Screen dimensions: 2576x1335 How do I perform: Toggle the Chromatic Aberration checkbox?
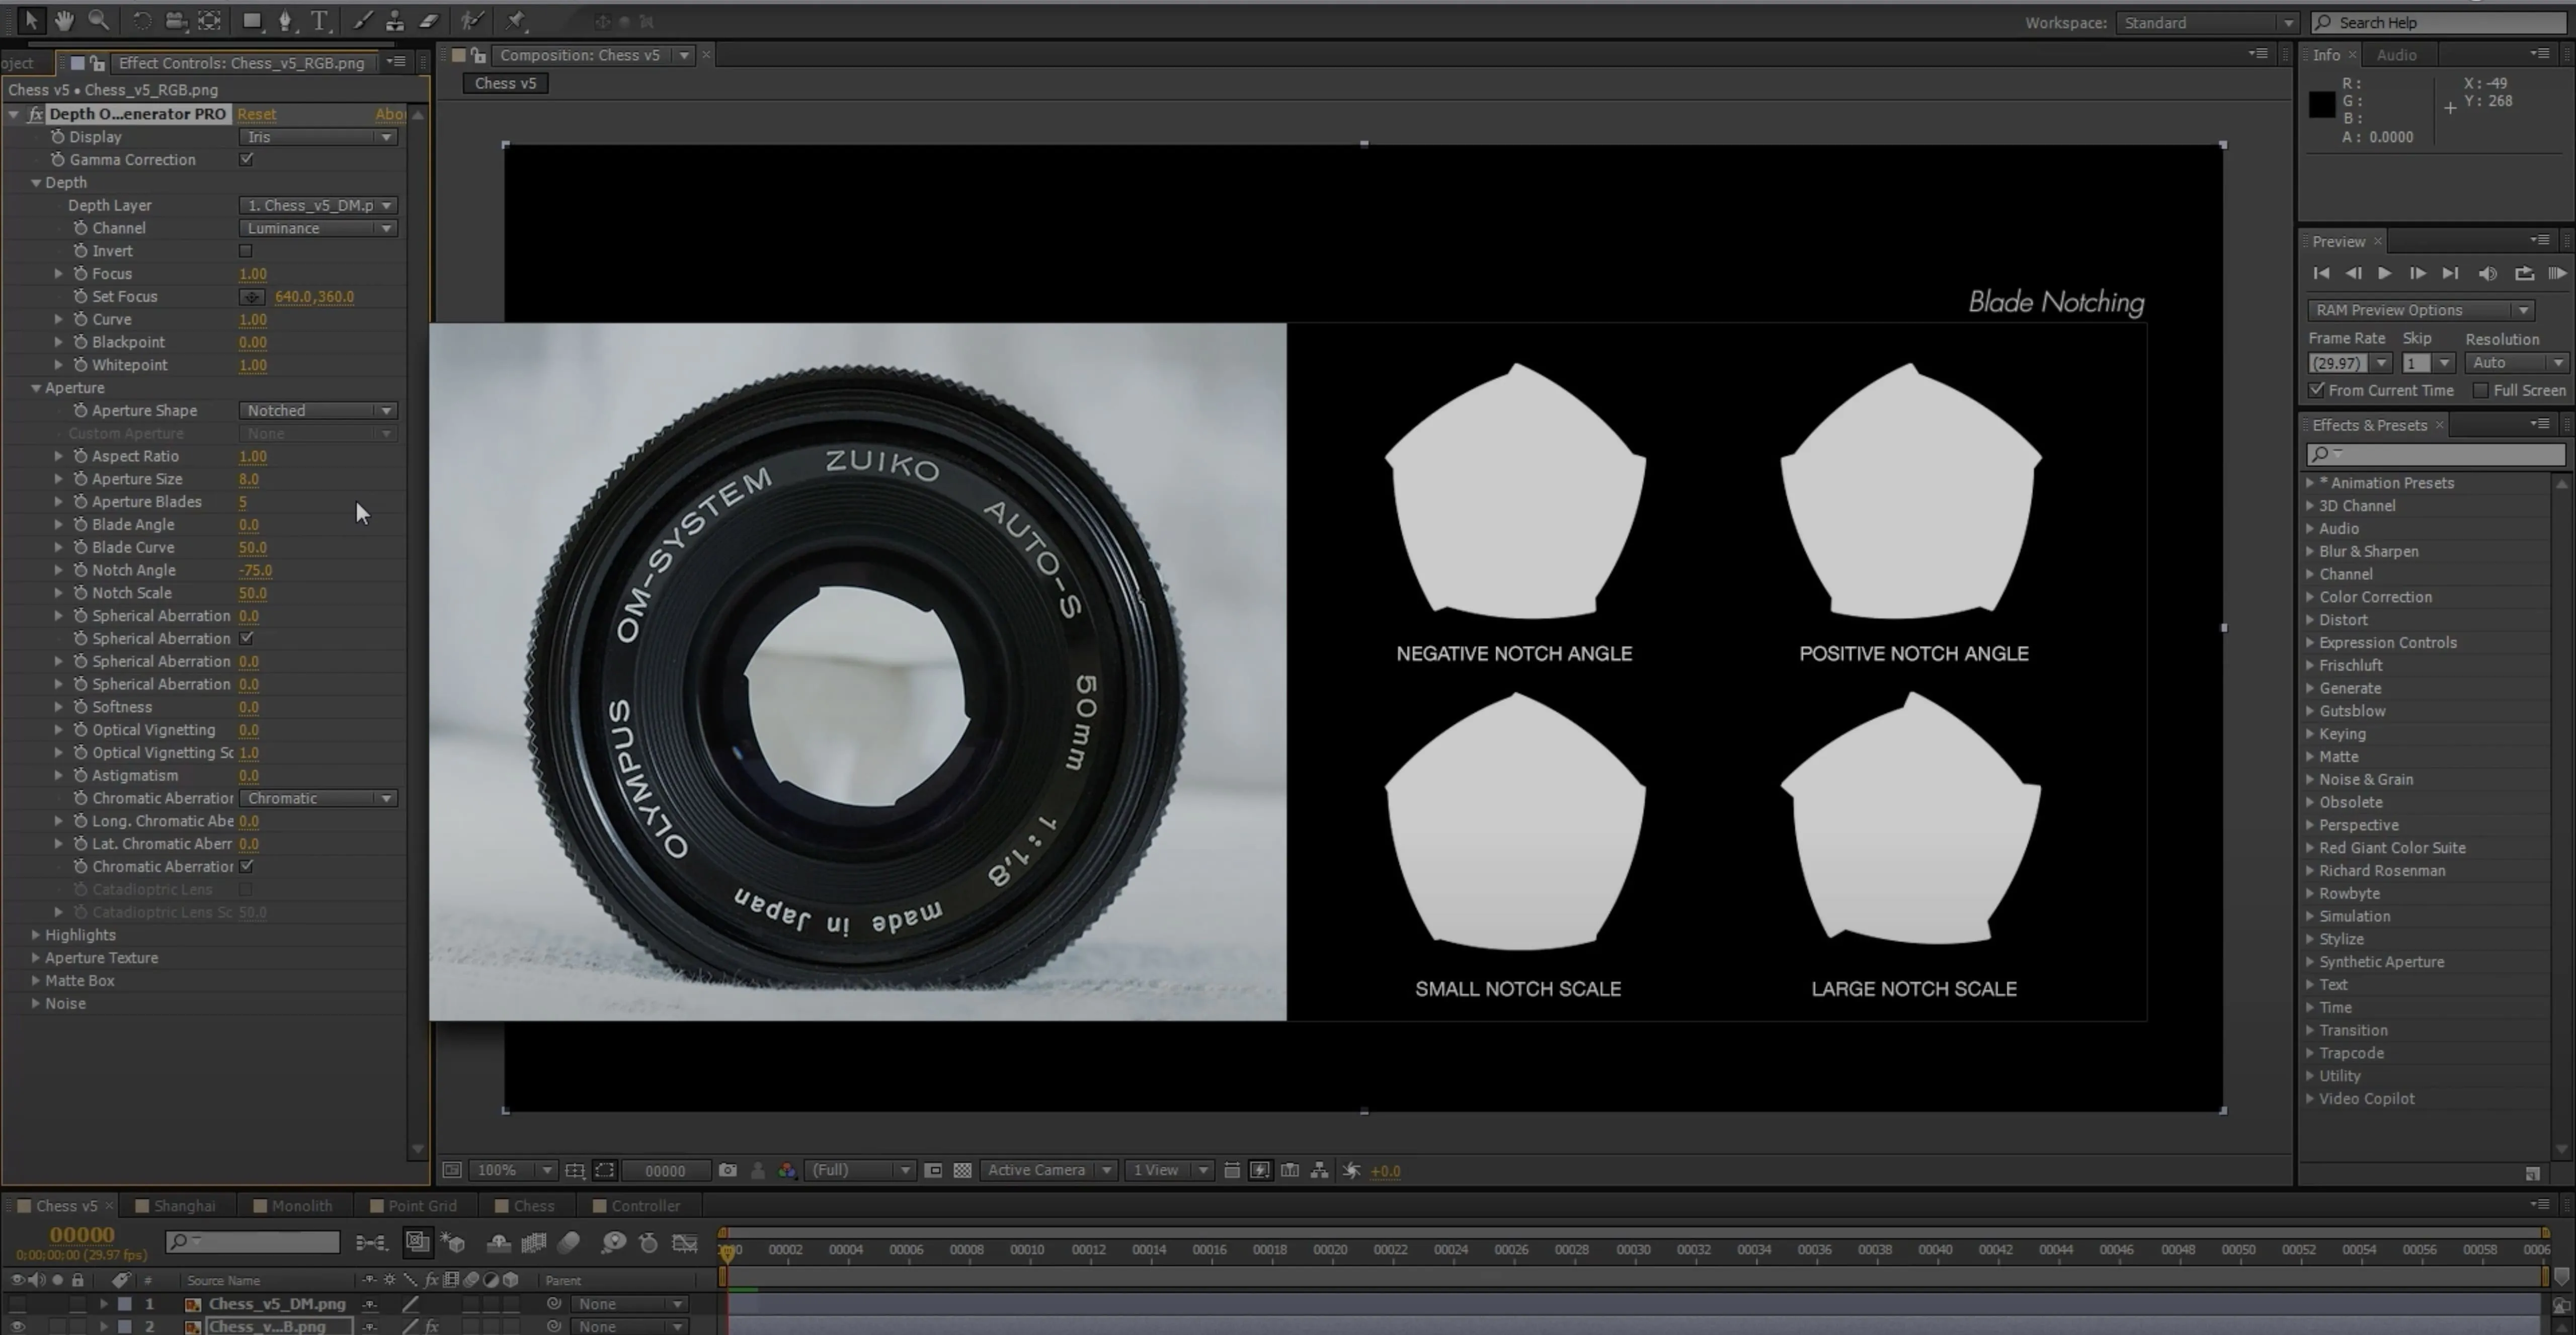pyautogui.click(x=246, y=866)
